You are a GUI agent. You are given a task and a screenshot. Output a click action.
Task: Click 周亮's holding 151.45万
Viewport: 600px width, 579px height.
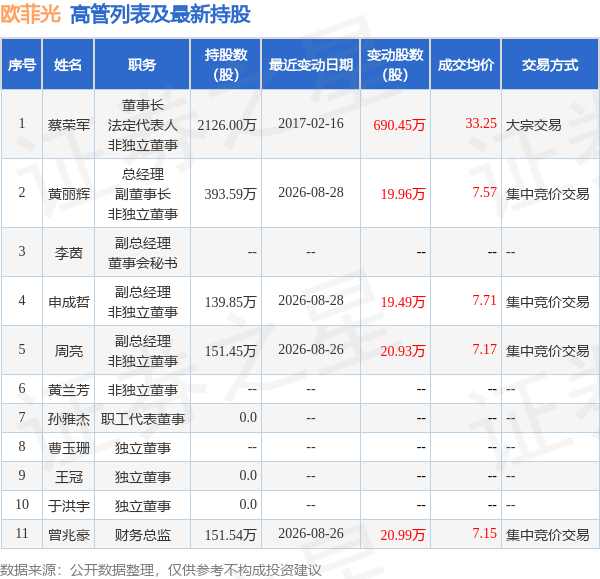[230, 351]
